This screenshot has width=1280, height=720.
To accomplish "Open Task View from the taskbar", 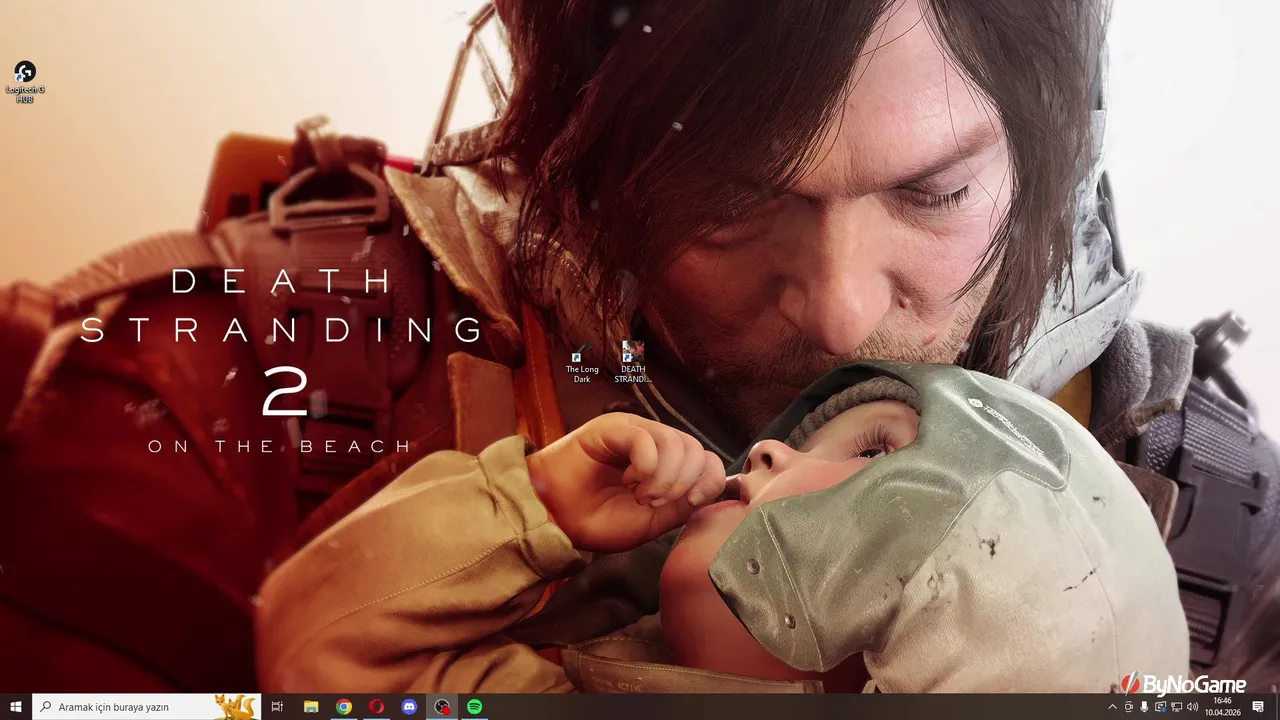I will 278,707.
